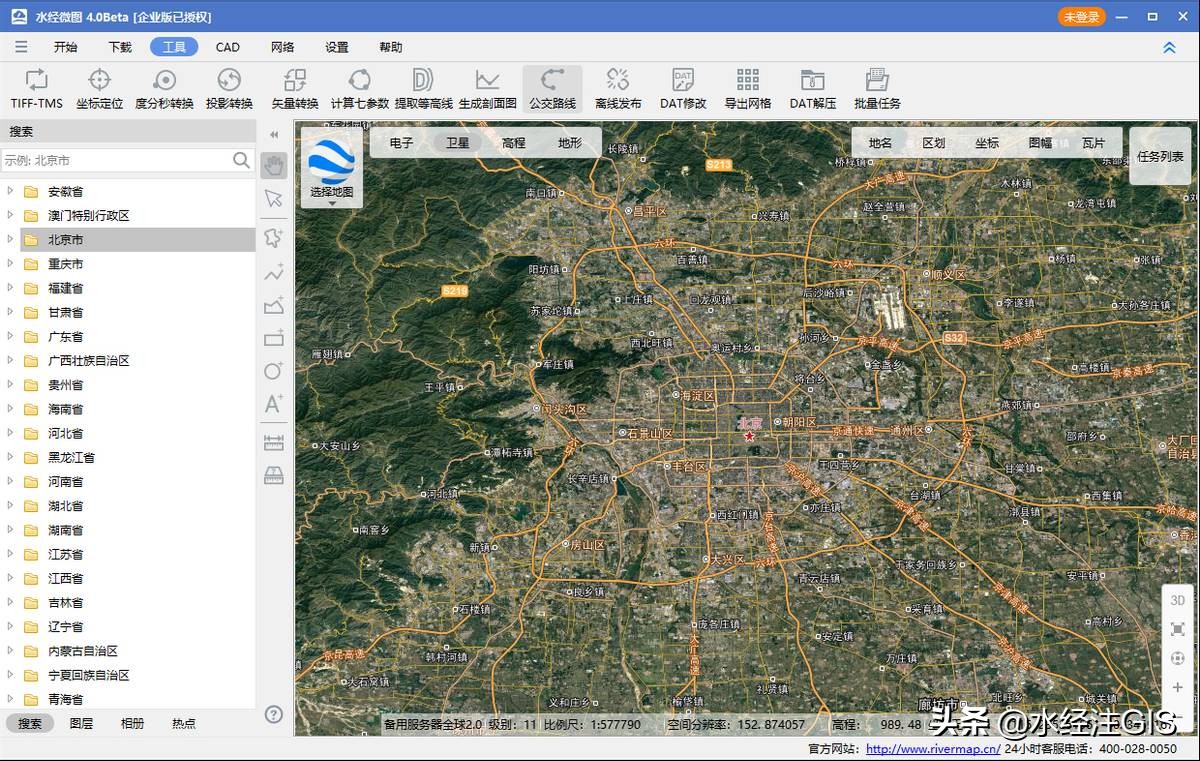Click the 未登录 login button
The height and width of the screenshot is (761, 1200).
tap(1081, 17)
